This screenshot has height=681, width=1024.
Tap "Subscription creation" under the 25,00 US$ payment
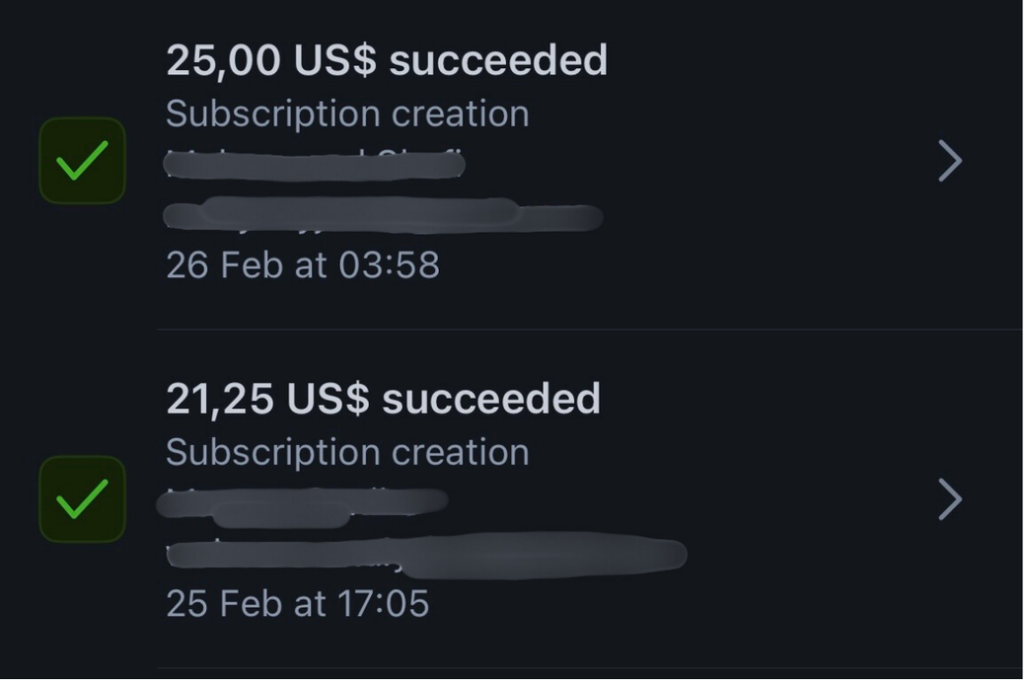[347, 114]
